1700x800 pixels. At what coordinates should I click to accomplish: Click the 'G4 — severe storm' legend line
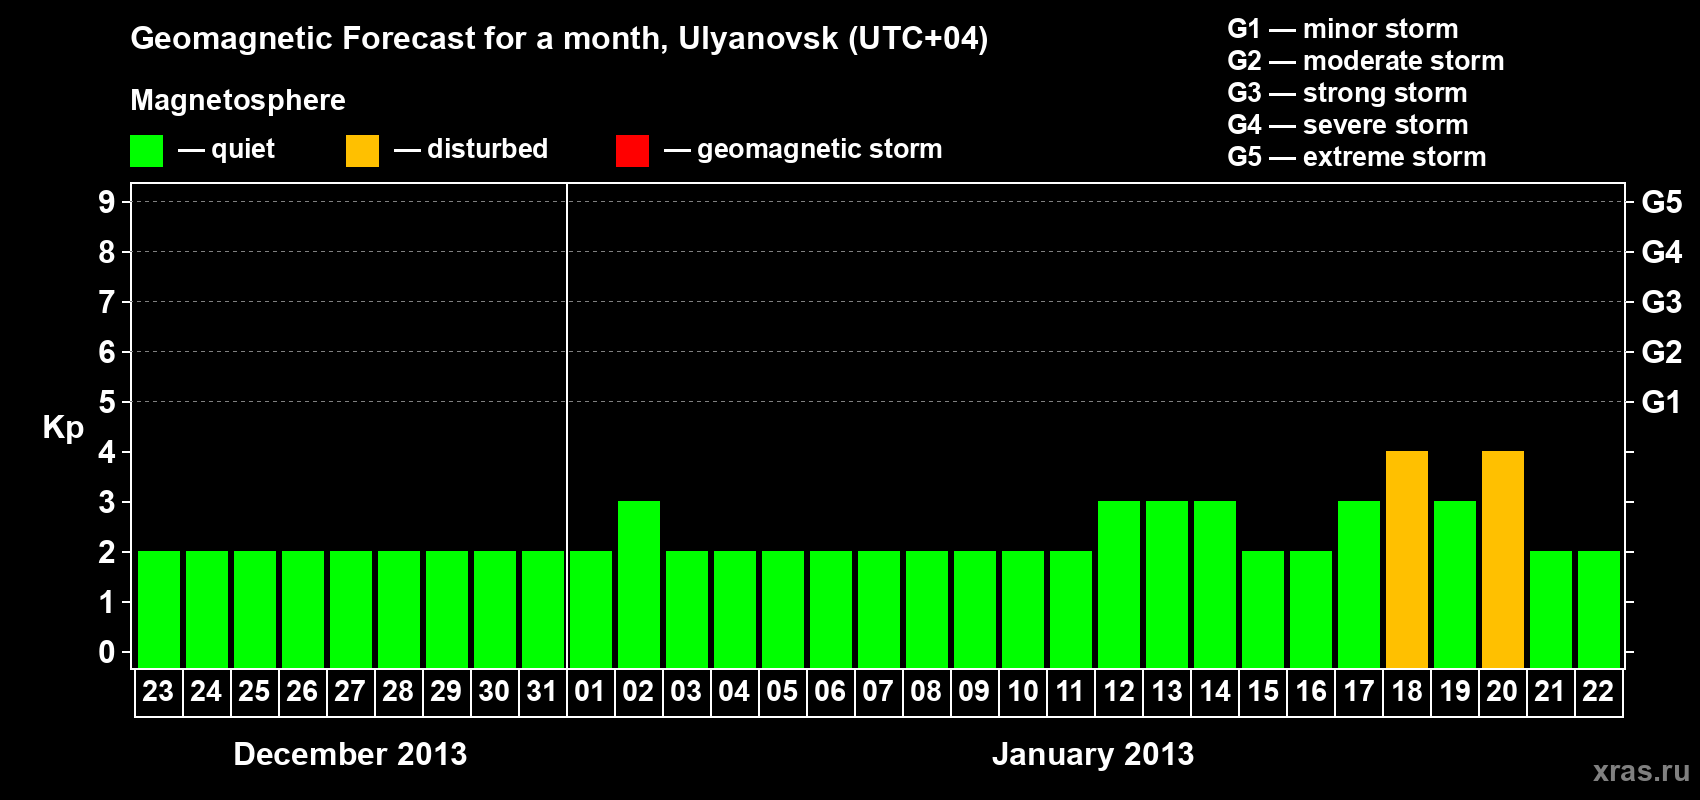coord(1347,125)
